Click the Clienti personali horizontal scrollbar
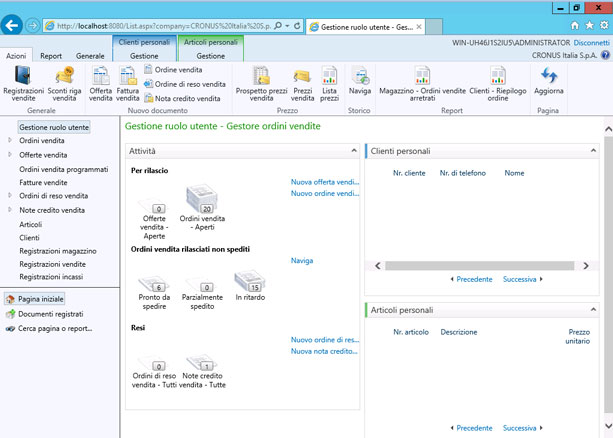Viewport: 613px width, 438px height. 480,266
